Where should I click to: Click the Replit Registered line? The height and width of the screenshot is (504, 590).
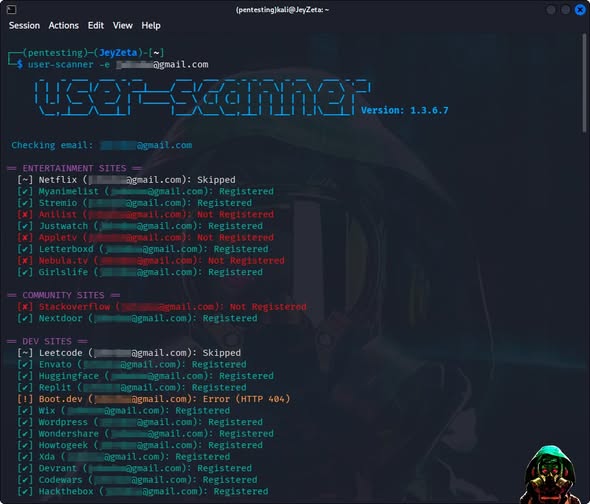132,388
